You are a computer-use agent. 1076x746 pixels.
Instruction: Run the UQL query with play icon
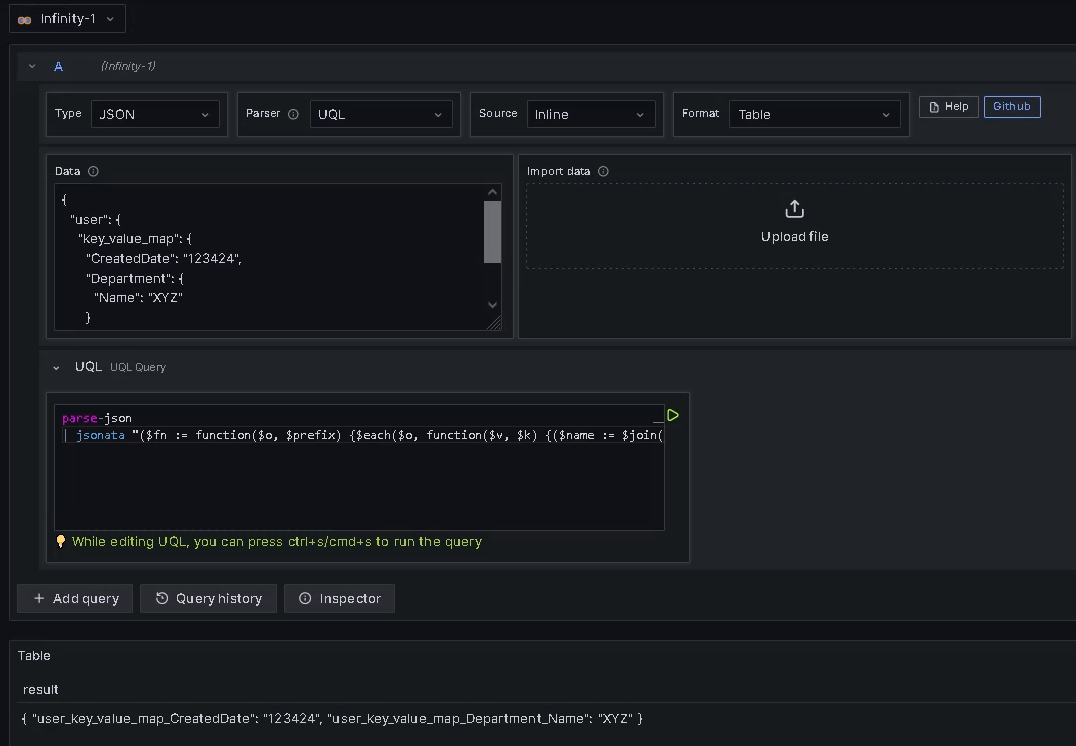coord(672,415)
